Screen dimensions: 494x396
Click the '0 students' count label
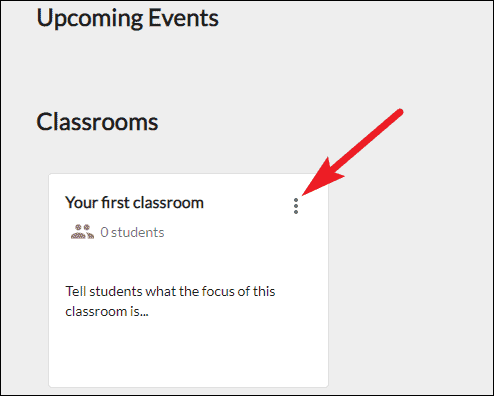point(132,232)
